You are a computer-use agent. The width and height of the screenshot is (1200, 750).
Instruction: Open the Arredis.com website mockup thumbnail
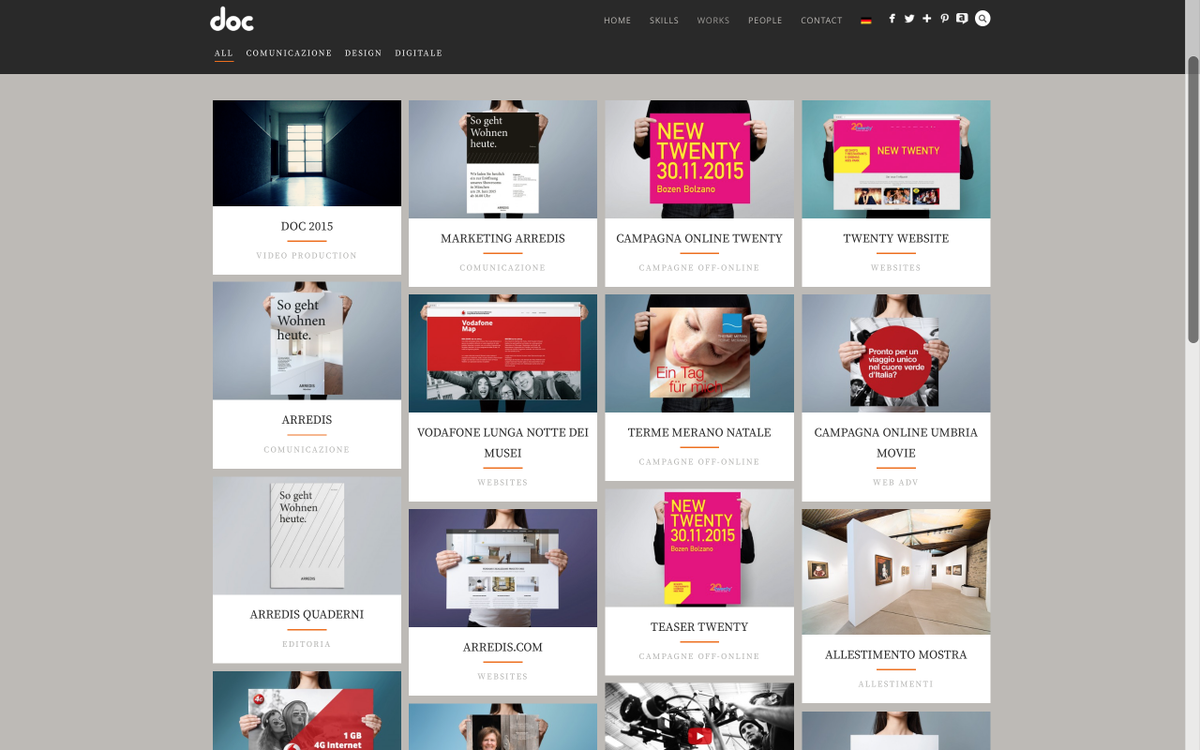point(503,568)
